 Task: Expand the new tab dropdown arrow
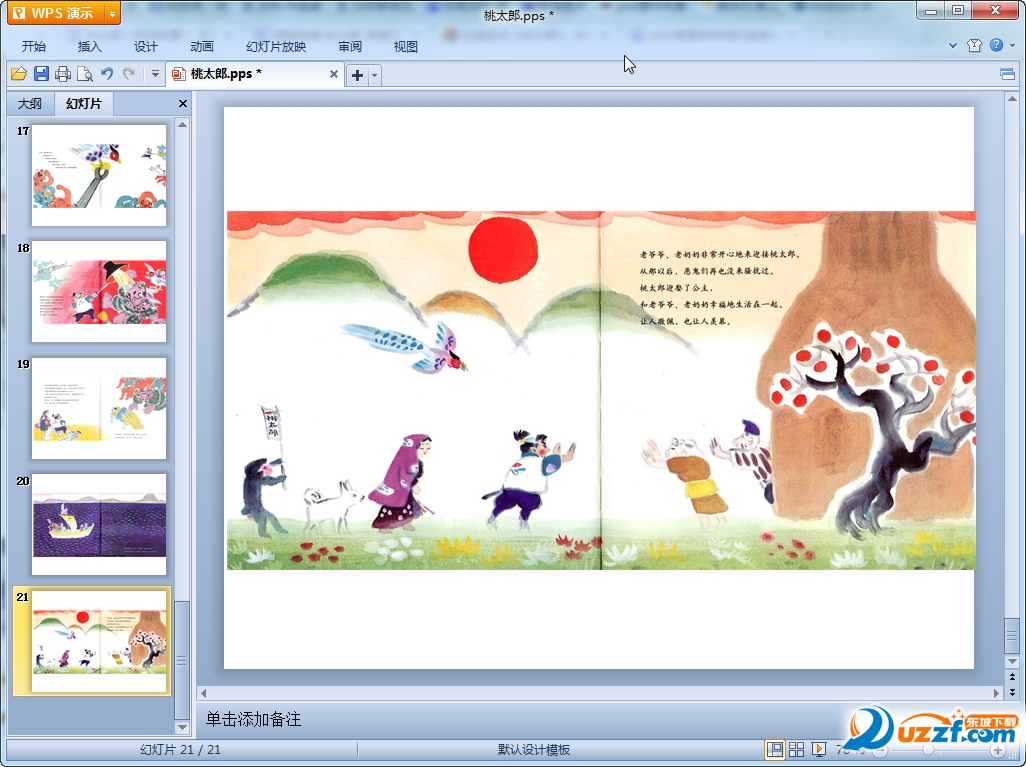coord(374,75)
